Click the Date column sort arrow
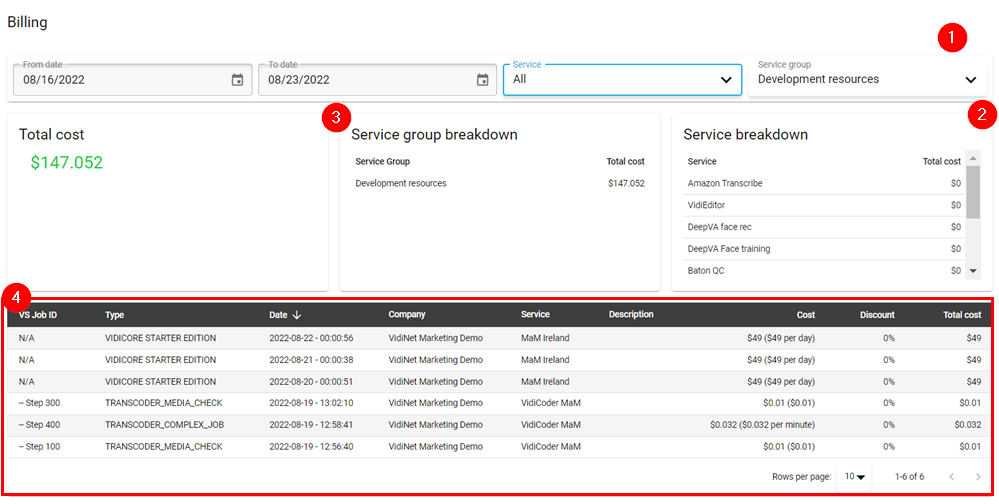 click(x=297, y=315)
